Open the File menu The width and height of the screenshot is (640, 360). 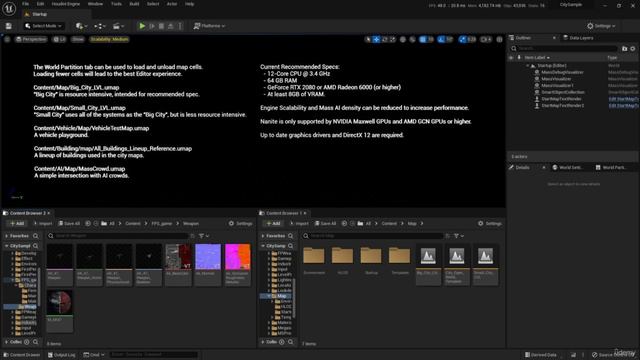pos(25,4)
